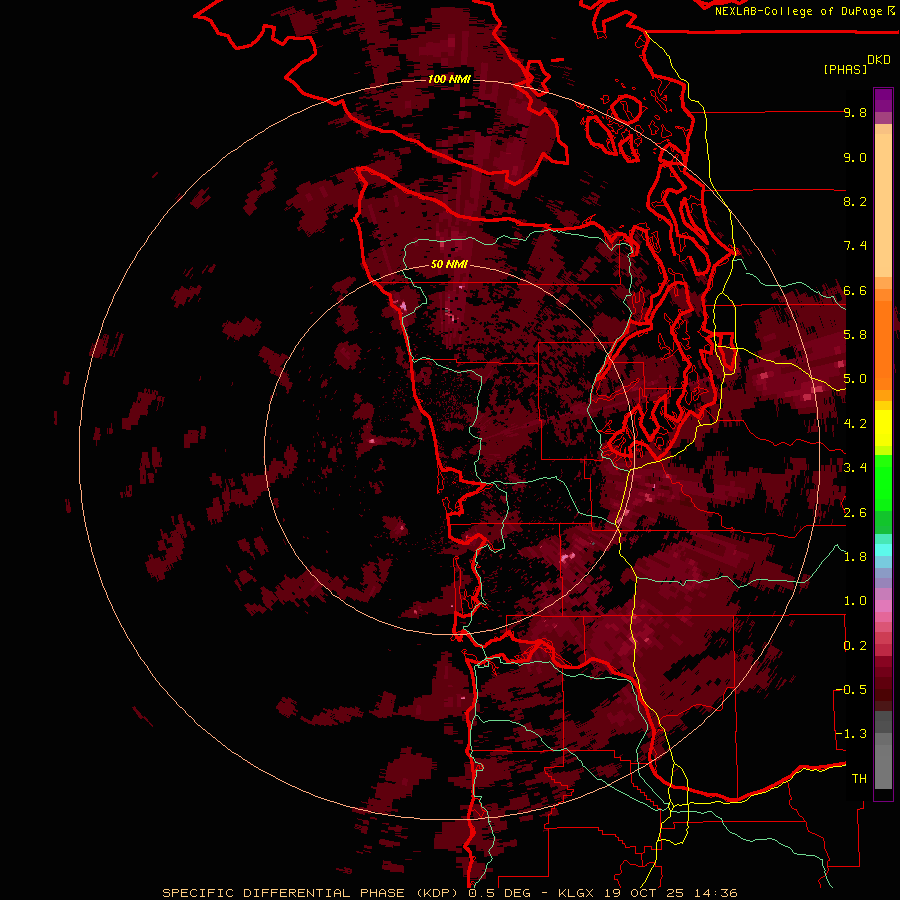Click the DKD [PHAS] legend title
The image size is (900, 900).
856,64
